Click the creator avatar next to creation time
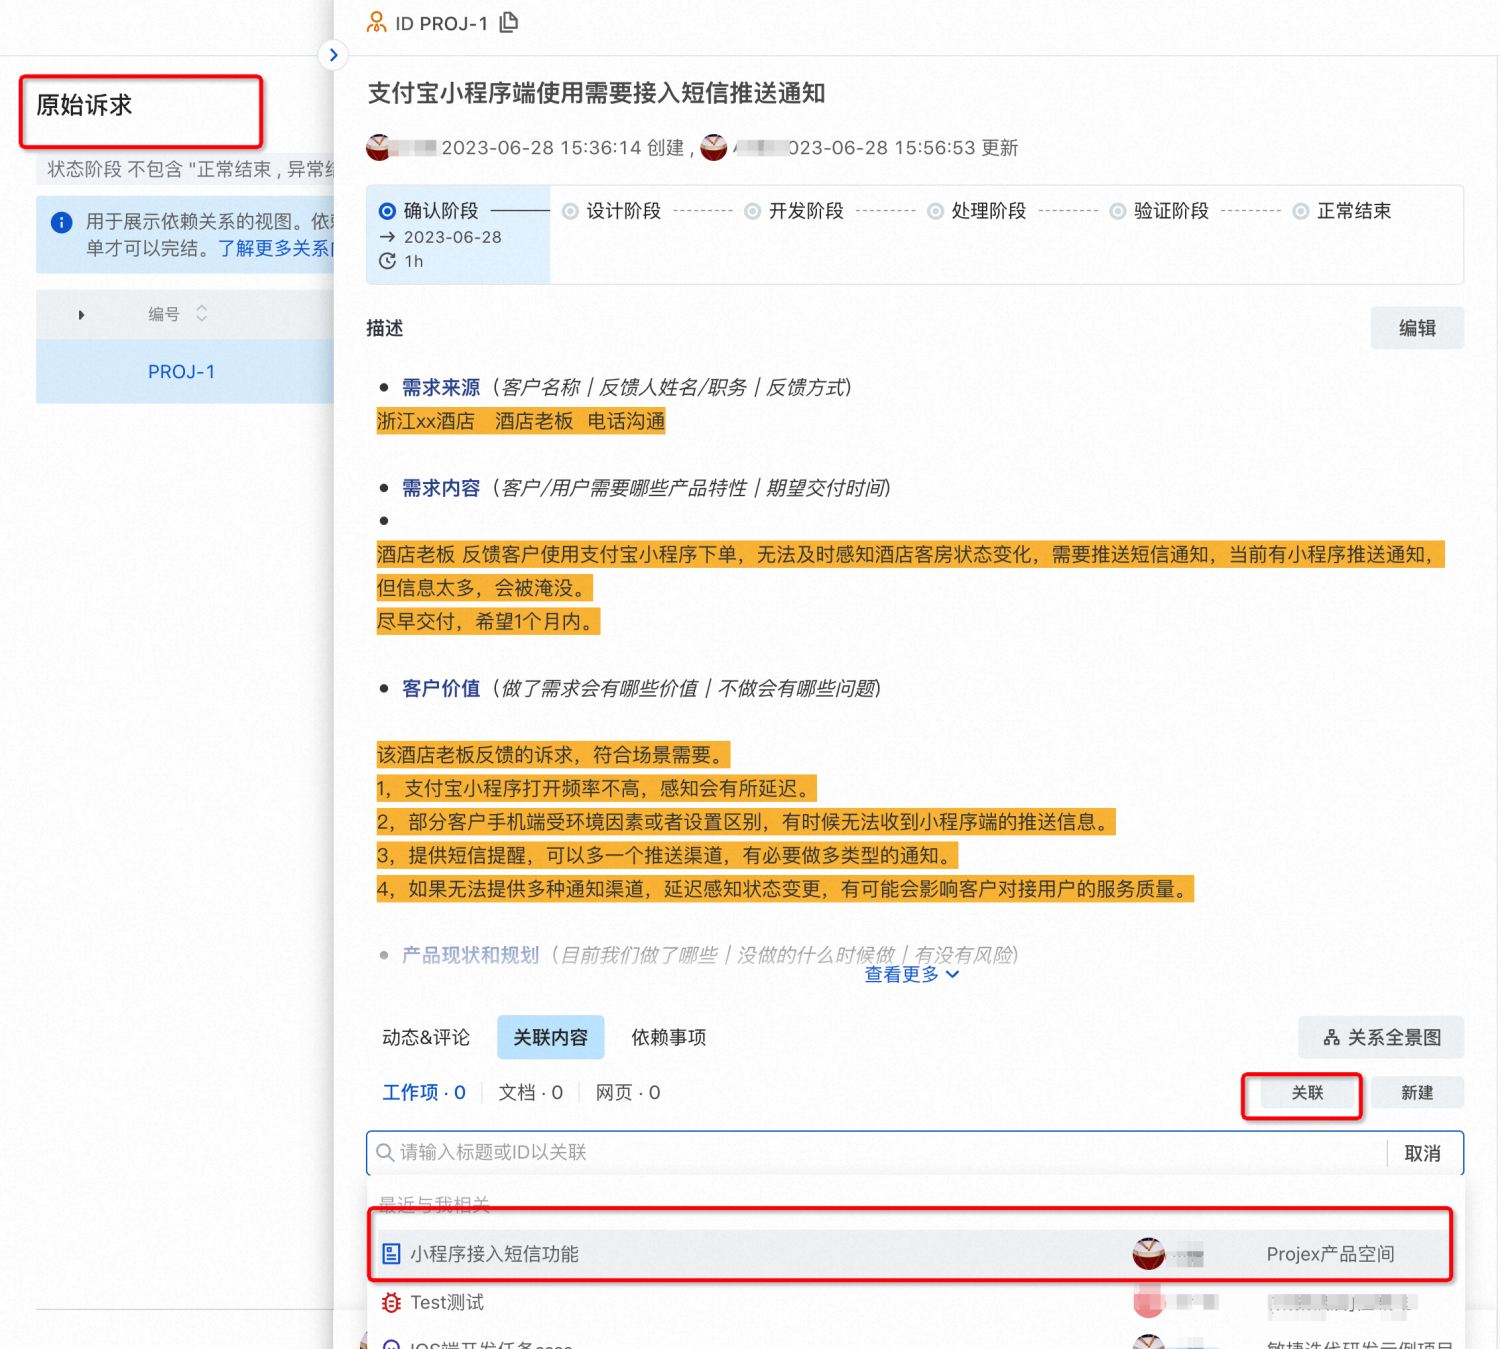This screenshot has height=1349, width=1500. click(378, 147)
